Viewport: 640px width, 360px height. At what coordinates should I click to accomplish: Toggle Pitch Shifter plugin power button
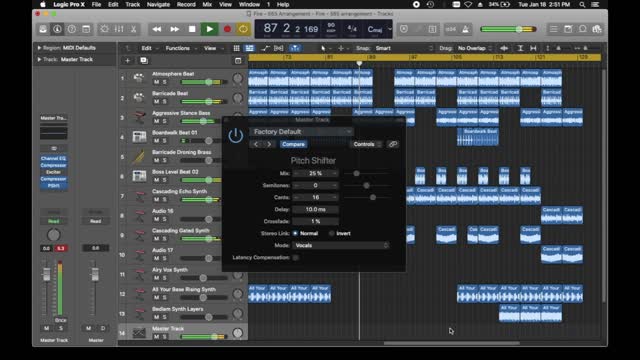(236, 136)
